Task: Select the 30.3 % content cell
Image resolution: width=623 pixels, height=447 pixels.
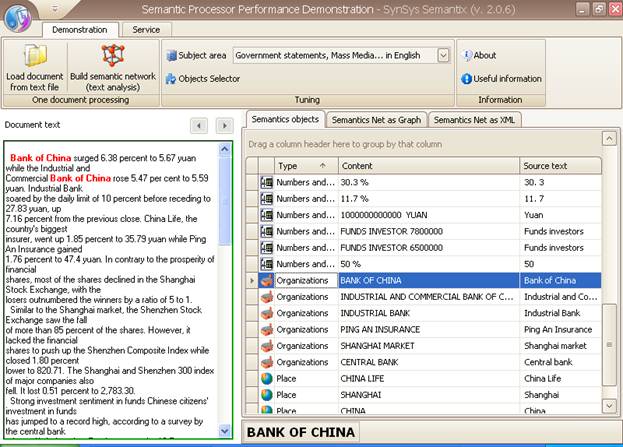Action: (x=429, y=182)
